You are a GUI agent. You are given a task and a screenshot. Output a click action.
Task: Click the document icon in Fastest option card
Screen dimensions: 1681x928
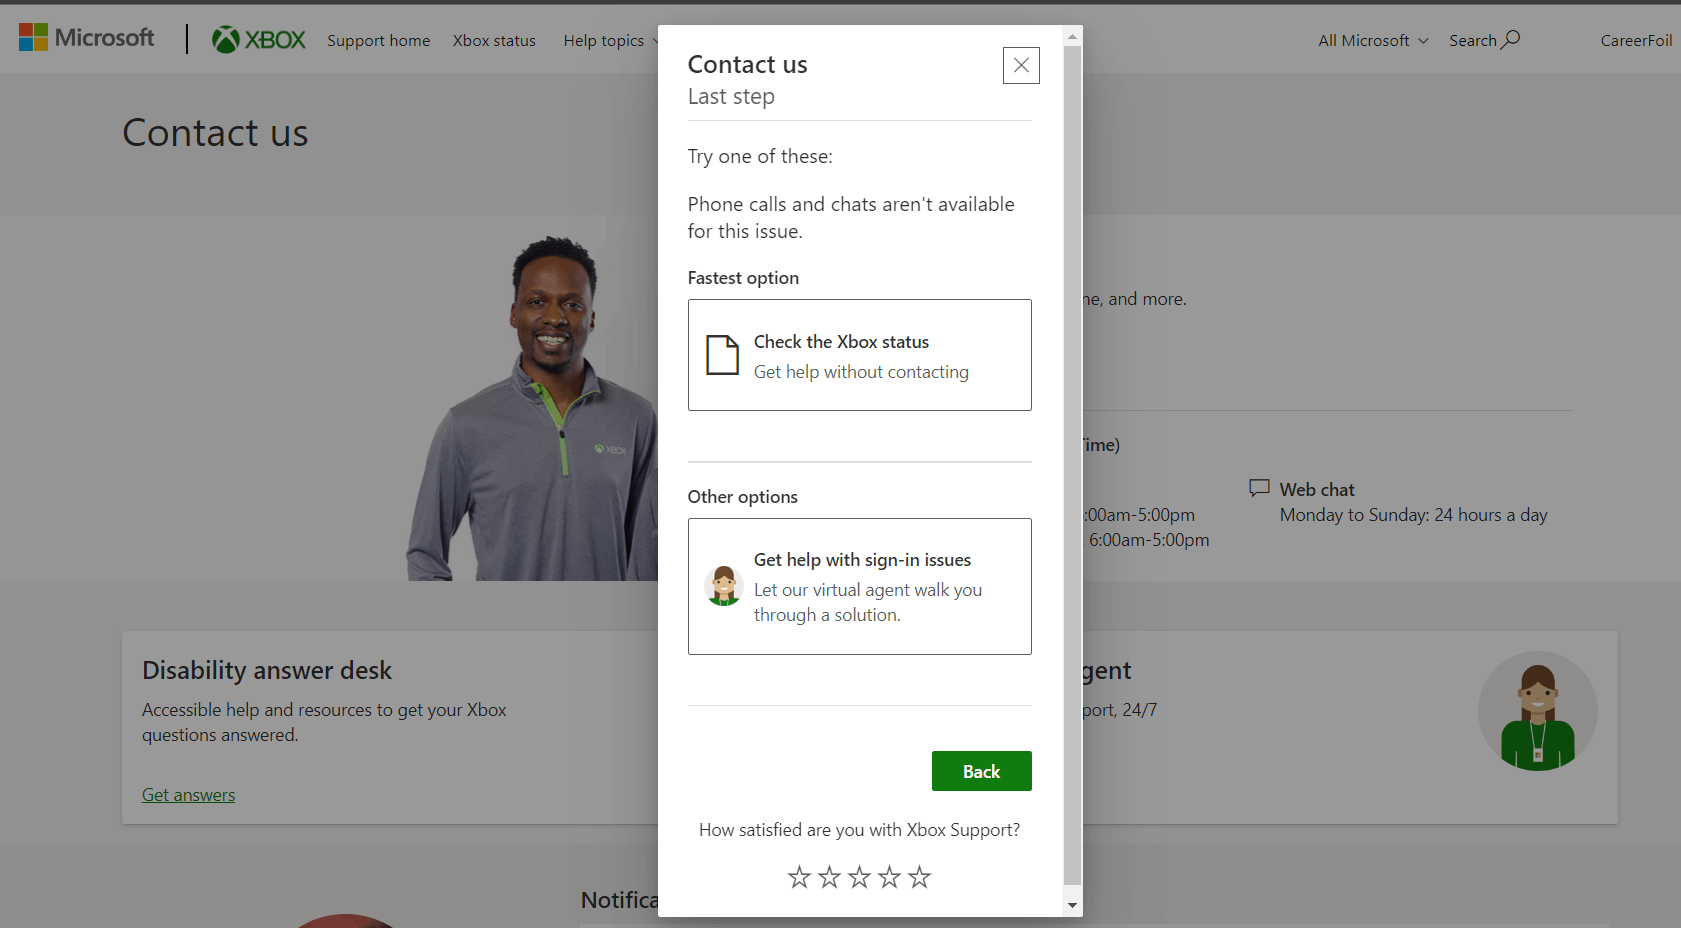point(722,355)
